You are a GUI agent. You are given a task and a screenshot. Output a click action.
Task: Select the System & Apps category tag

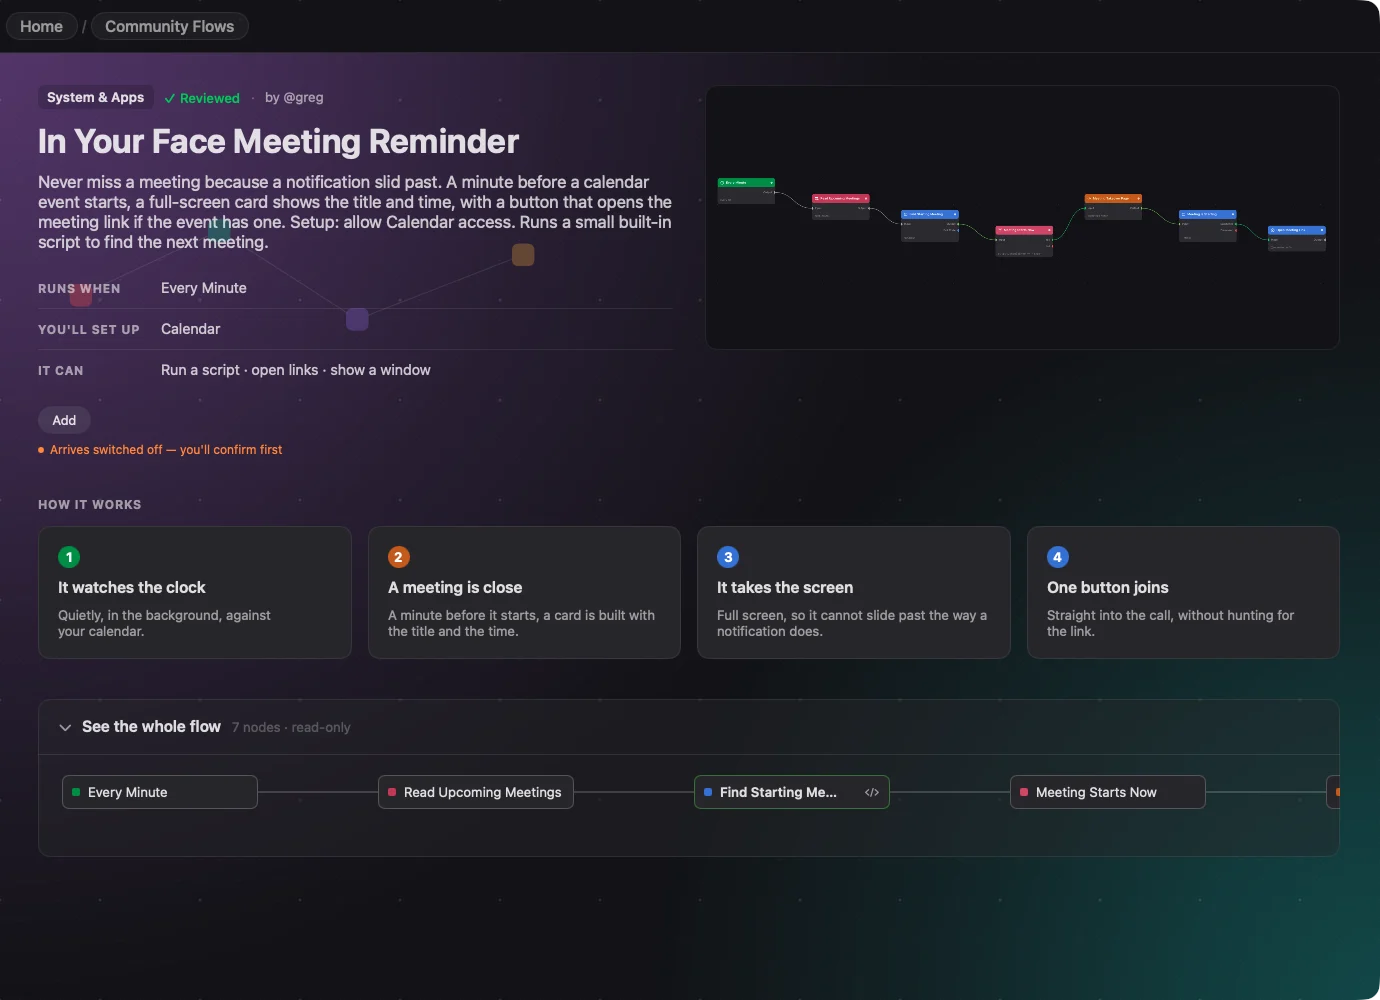[x=95, y=97]
